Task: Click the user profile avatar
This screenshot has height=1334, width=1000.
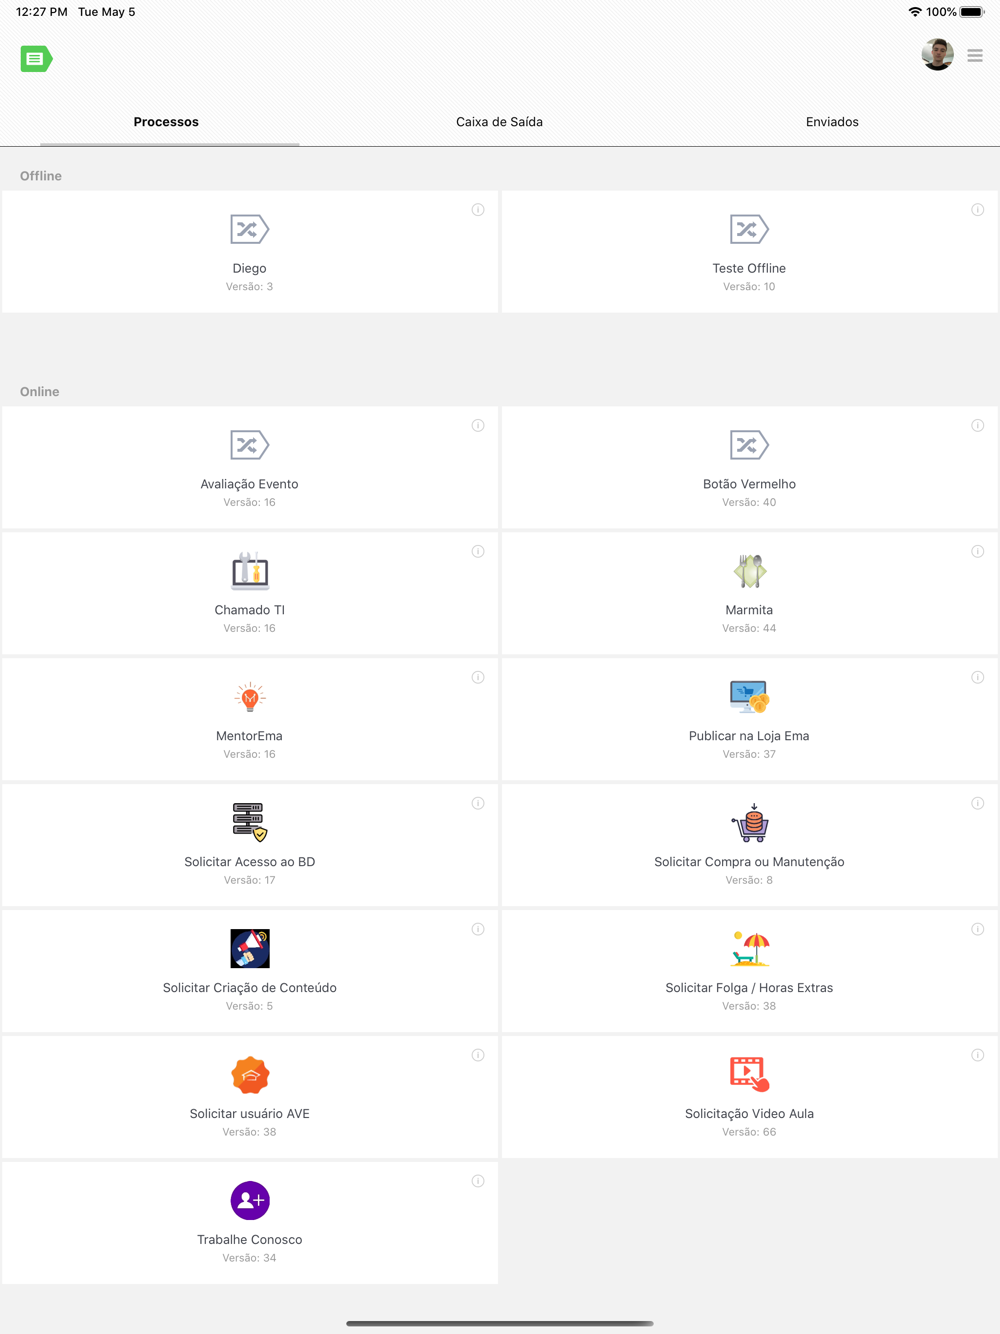Action: pyautogui.click(x=937, y=55)
